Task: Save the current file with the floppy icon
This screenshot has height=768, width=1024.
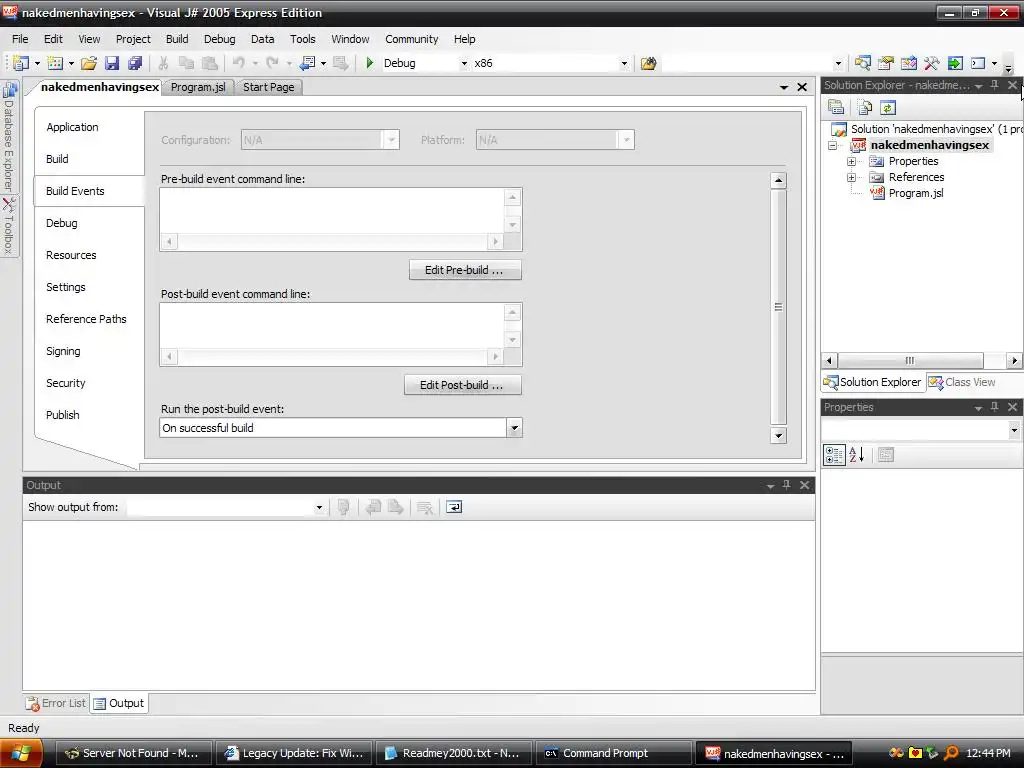Action: pyautogui.click(x=112, y=63)
